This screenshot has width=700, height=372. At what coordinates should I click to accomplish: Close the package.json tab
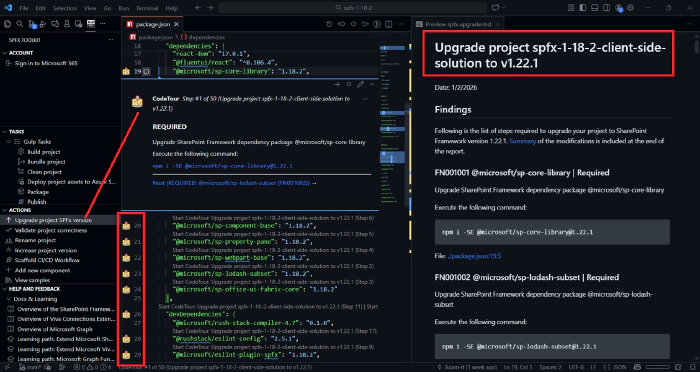coord(176,24)
